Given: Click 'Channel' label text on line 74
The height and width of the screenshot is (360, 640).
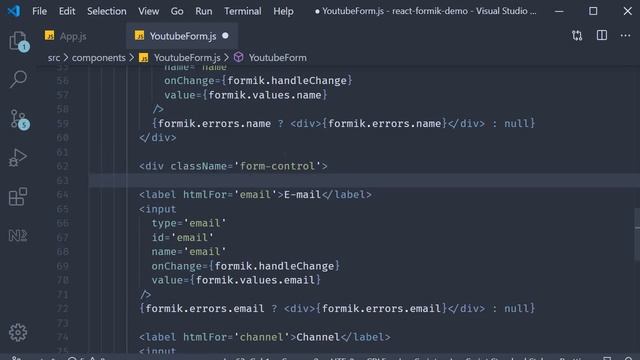Looking at the screenshot, I should (318, 337).
